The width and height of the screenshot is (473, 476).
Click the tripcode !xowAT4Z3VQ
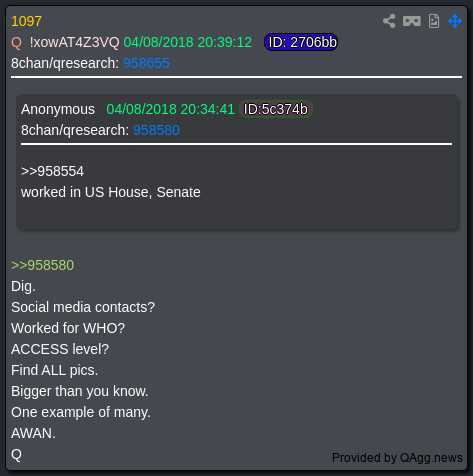[x=74, y=42]
